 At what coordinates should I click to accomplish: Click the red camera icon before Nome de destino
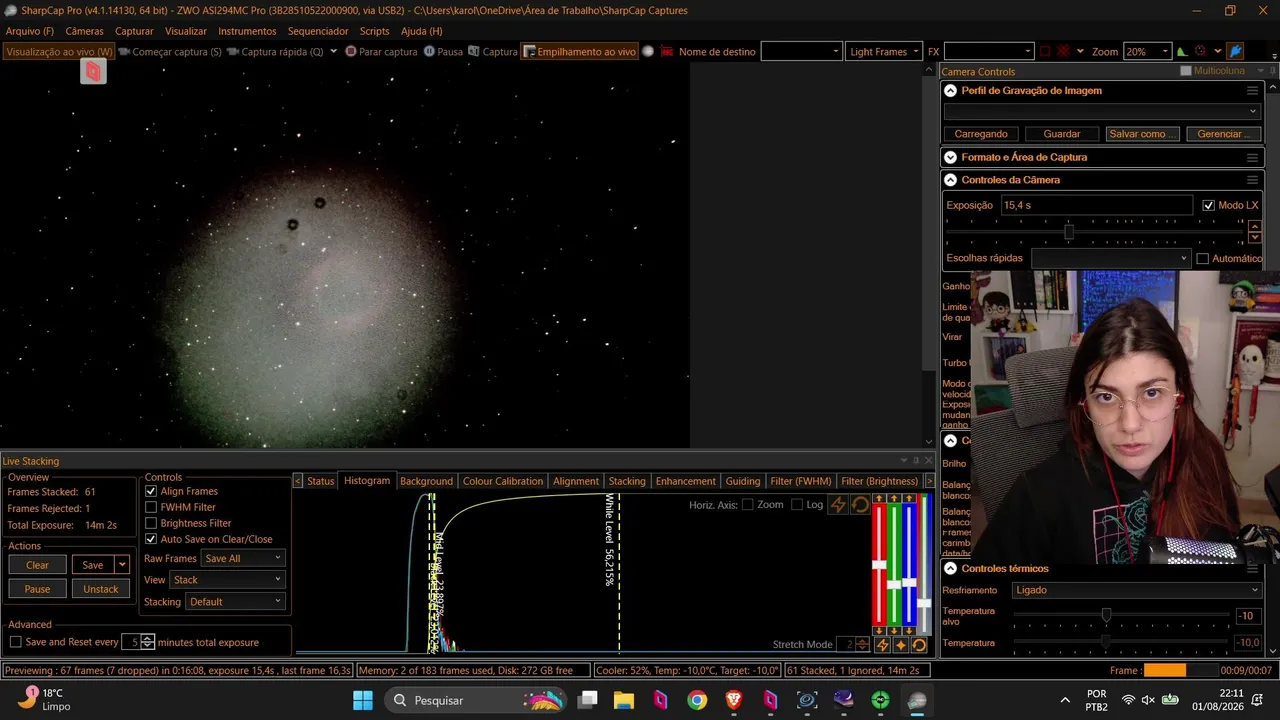click(668, 51)
